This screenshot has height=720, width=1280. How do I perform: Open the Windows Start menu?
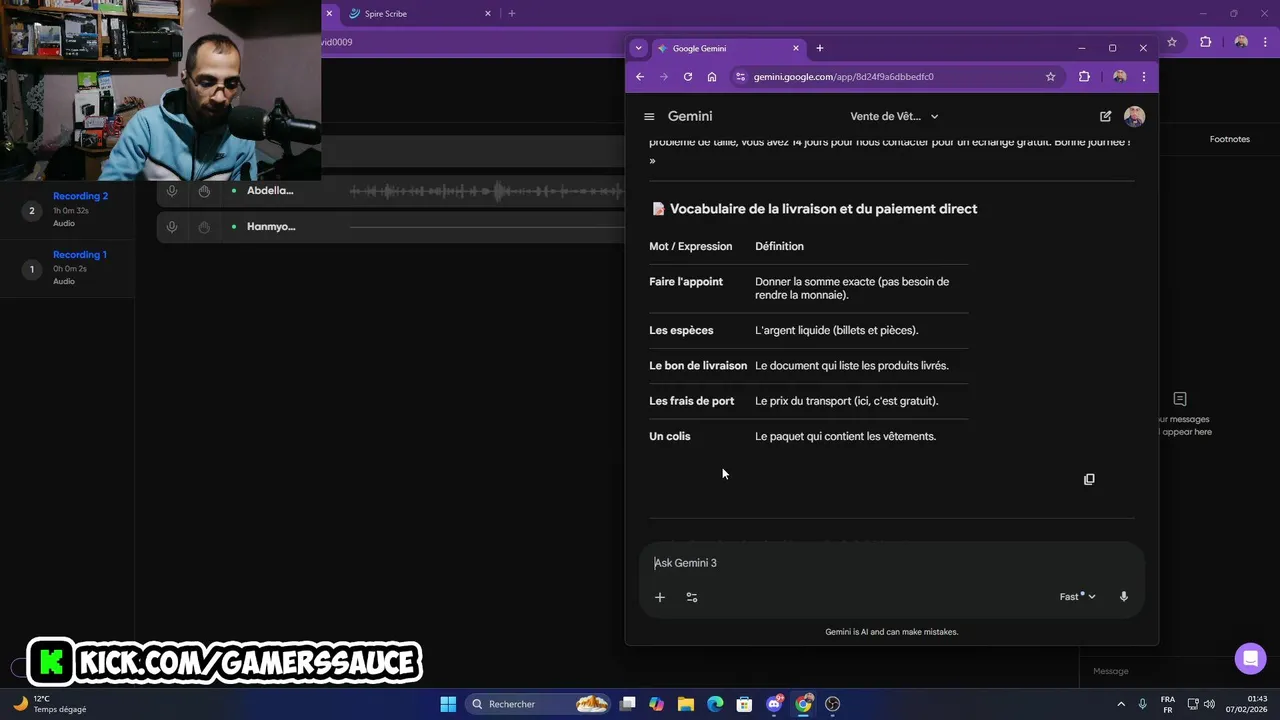tap(448, 704)
